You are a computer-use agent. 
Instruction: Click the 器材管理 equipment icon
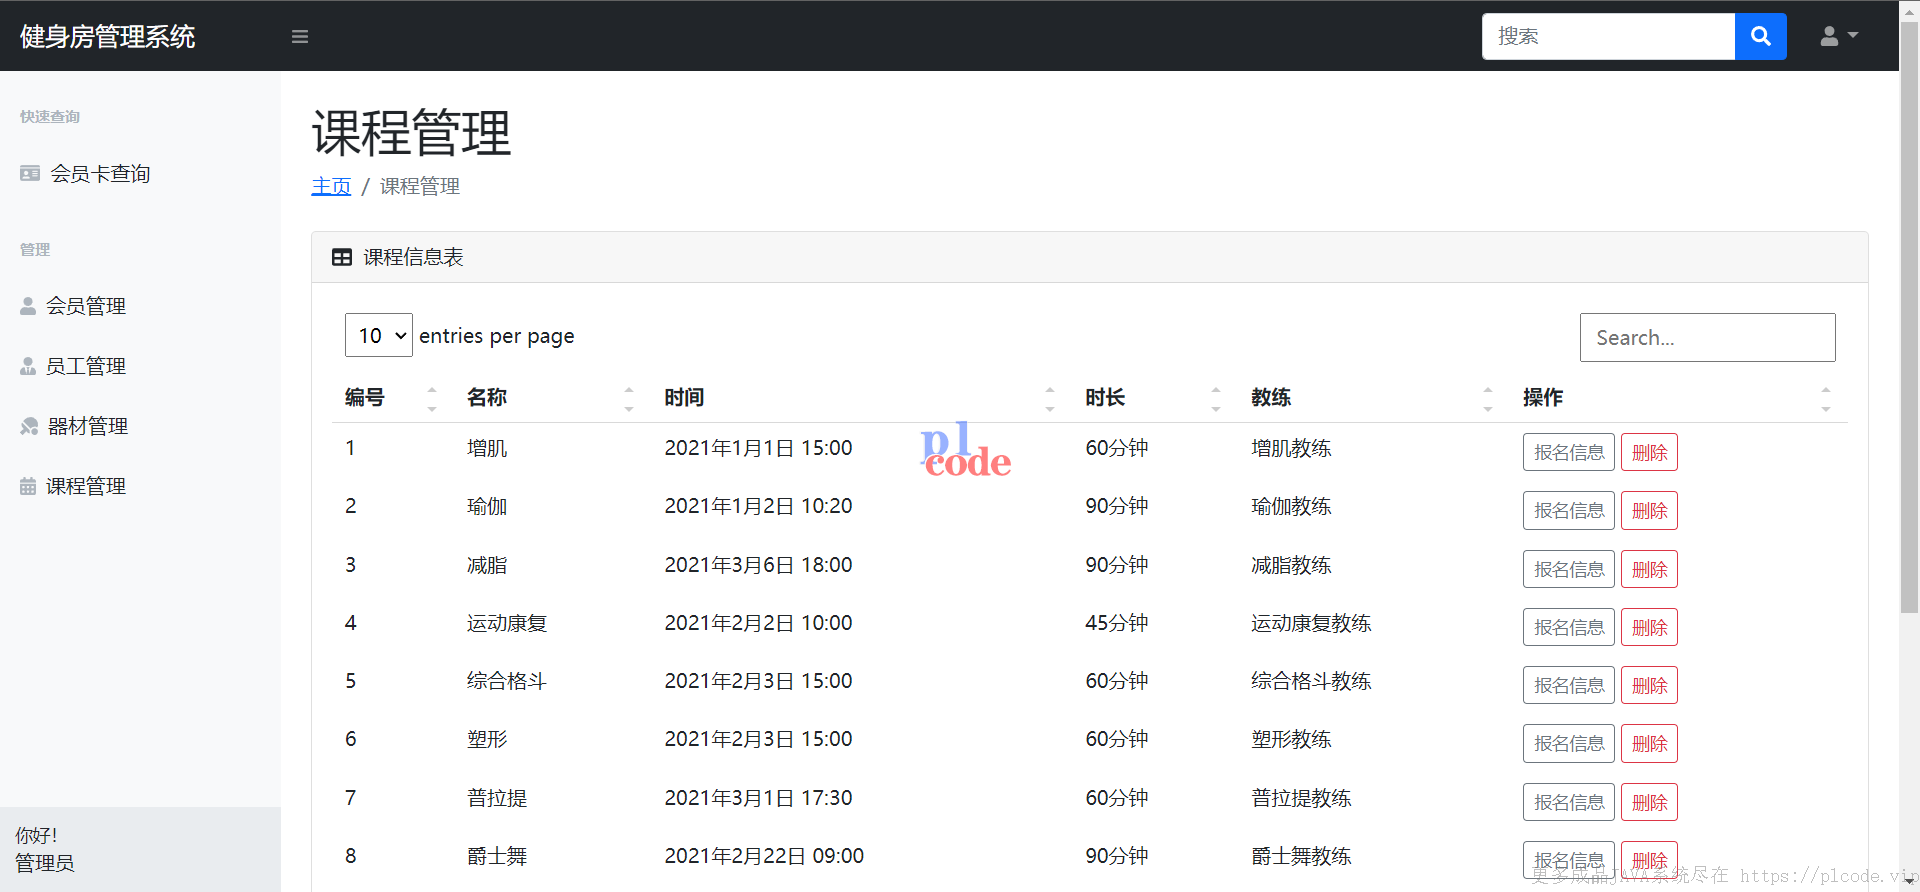(29, 426)
